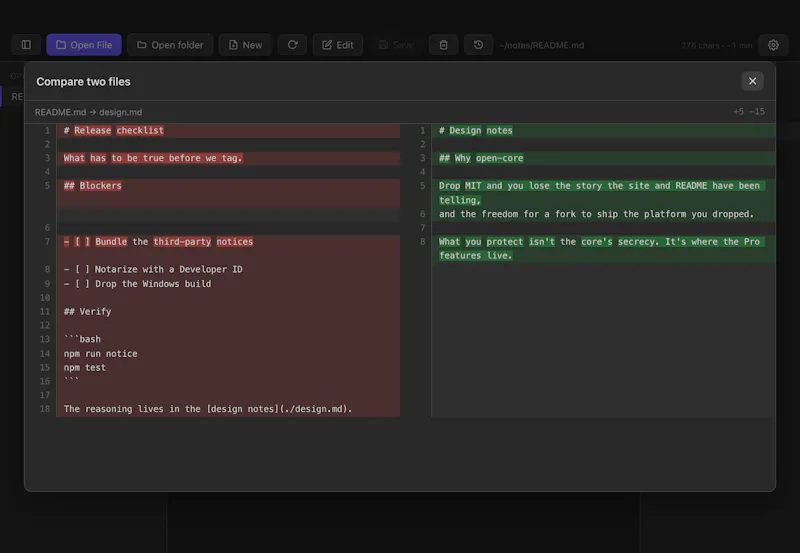Screen dimensions: 800x553
Task: Click the Open folder button
Action: click(x=170, y=45)
